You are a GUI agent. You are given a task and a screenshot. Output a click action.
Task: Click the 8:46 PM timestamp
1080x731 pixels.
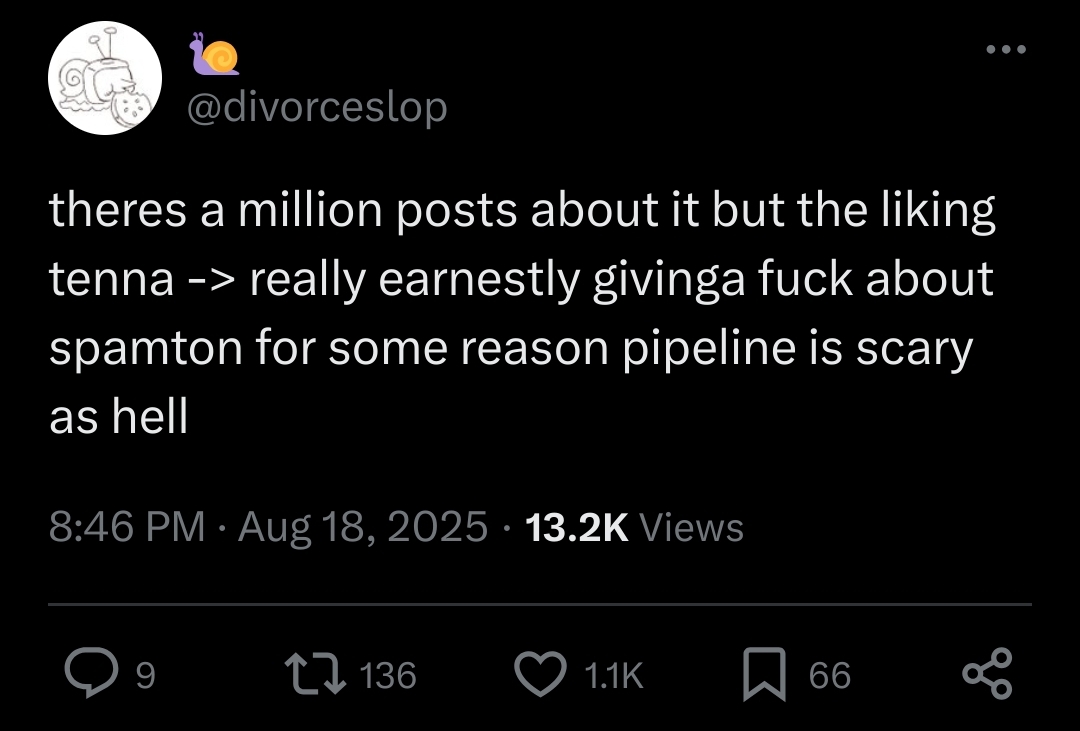click(126, 526)
